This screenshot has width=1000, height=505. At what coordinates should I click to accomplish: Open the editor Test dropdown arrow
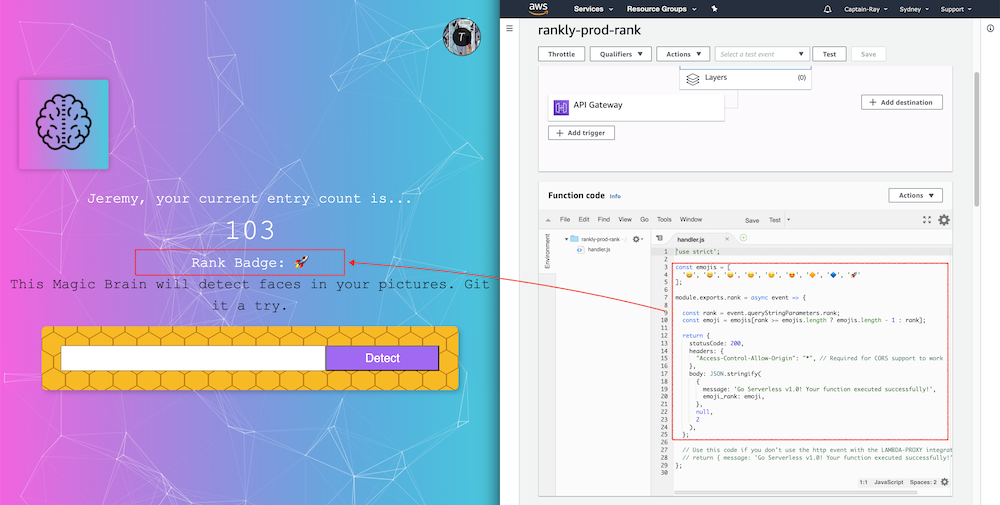[789, 220]
